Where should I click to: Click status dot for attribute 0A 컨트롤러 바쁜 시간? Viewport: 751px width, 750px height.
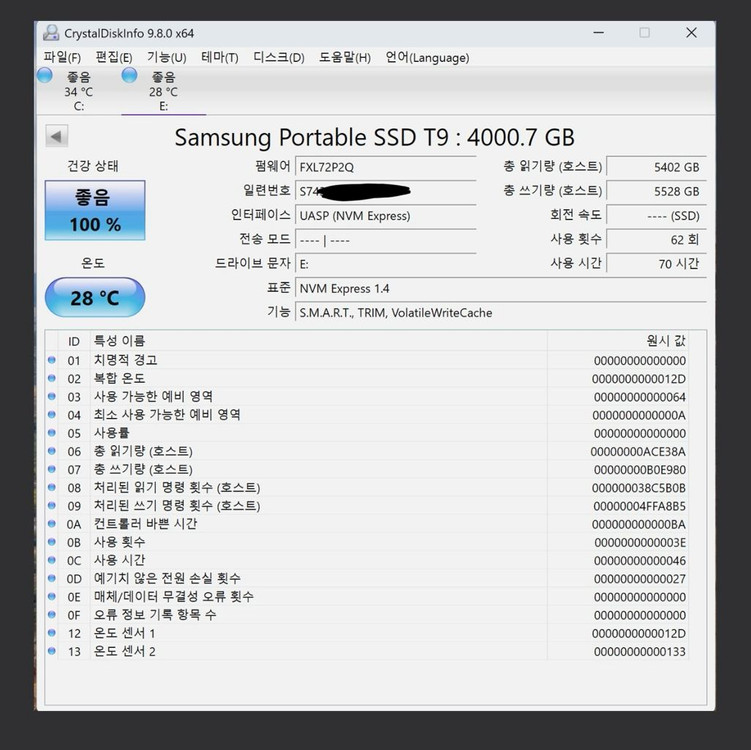tap(52, 523)
